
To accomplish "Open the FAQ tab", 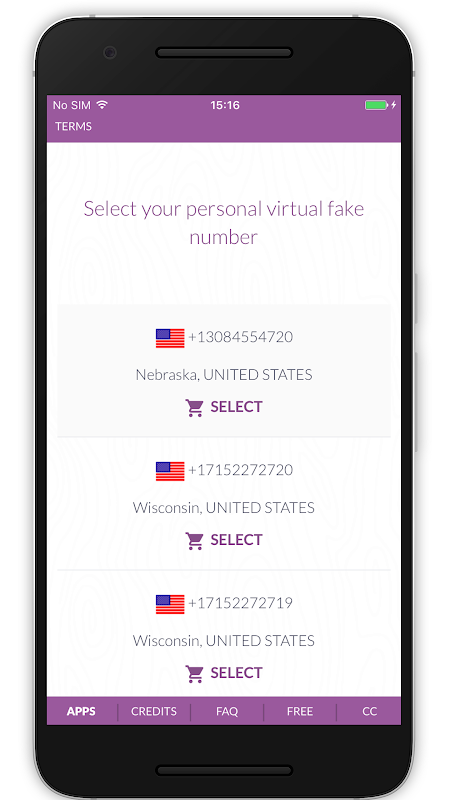I will tap(227, 711).
